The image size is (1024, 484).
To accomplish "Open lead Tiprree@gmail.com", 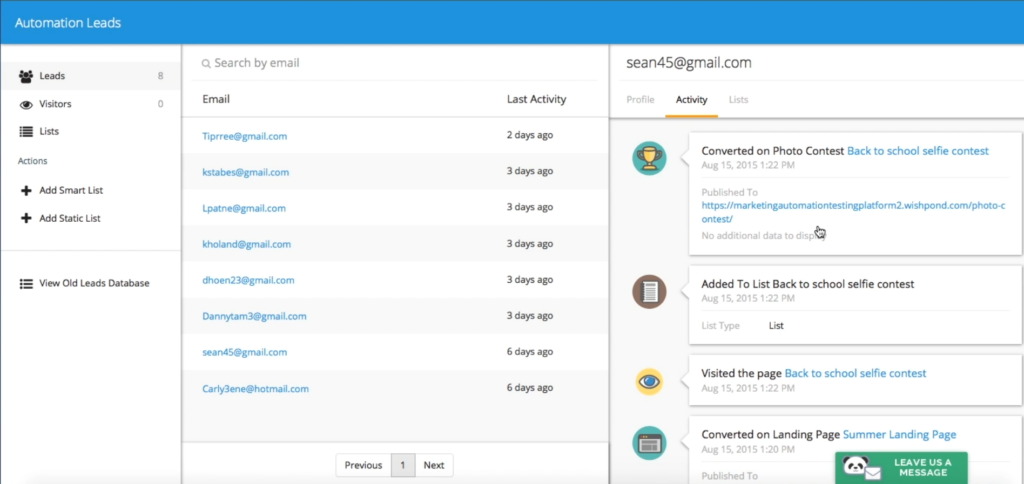I will point(245,137).
